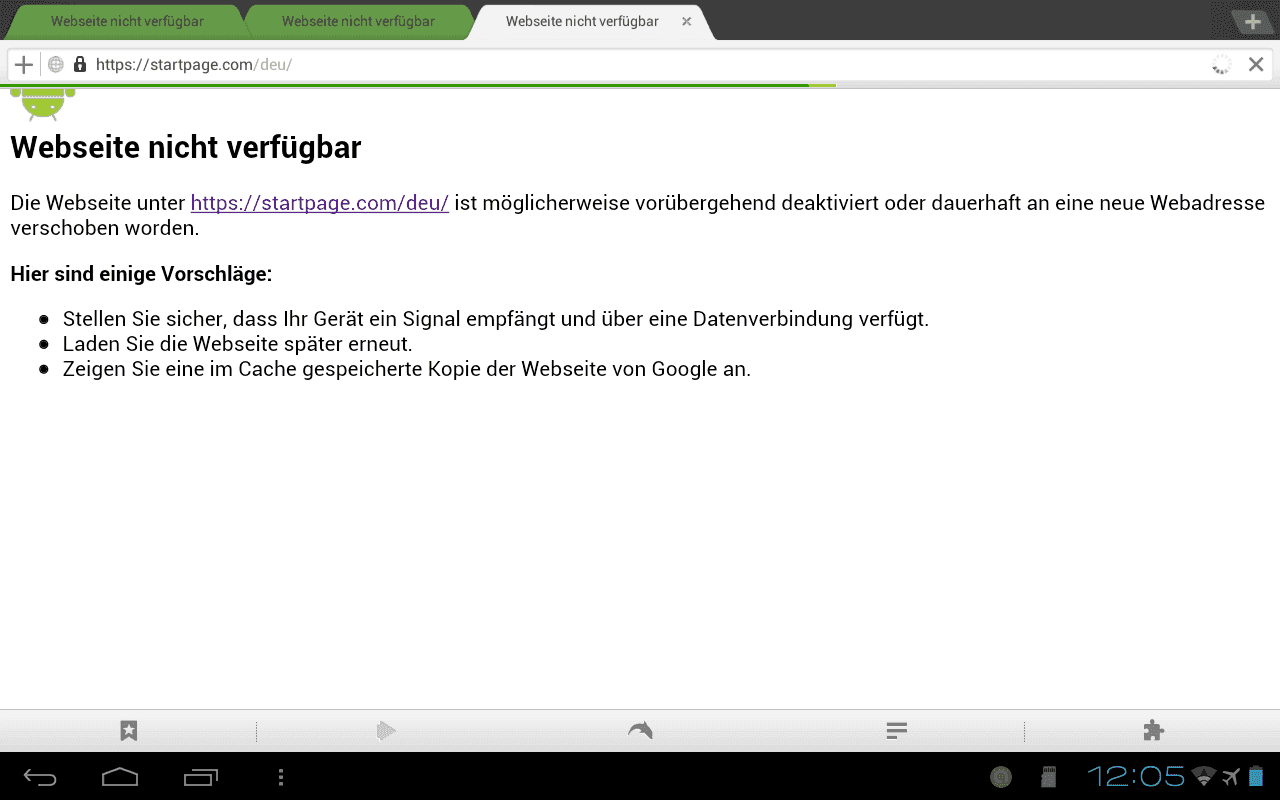
Task: Tap the Android home button
Action: point(120,777)
